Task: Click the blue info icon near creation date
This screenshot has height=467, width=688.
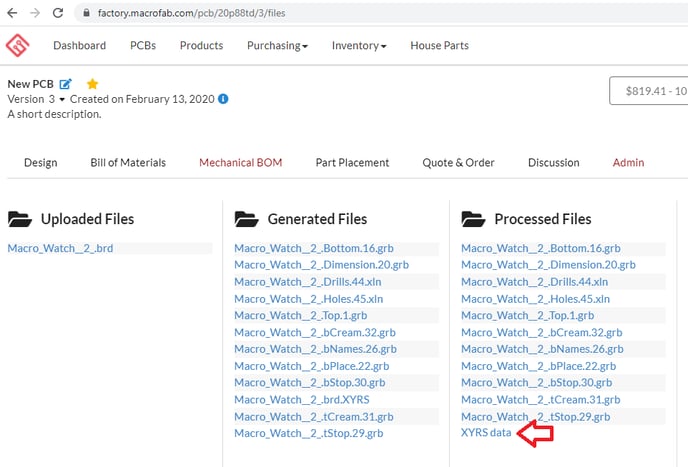Action: click(223, 99)
